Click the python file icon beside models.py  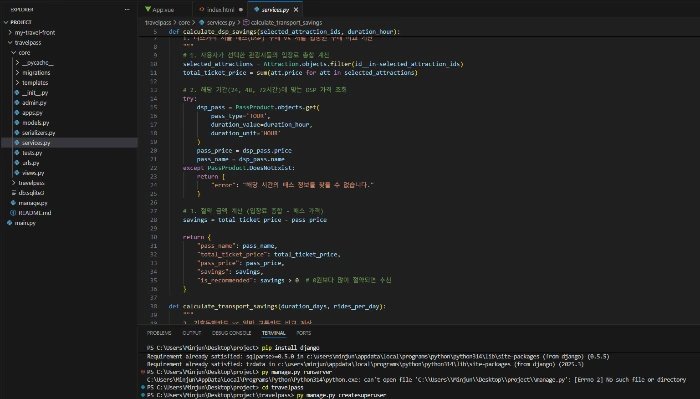[17, 123]
